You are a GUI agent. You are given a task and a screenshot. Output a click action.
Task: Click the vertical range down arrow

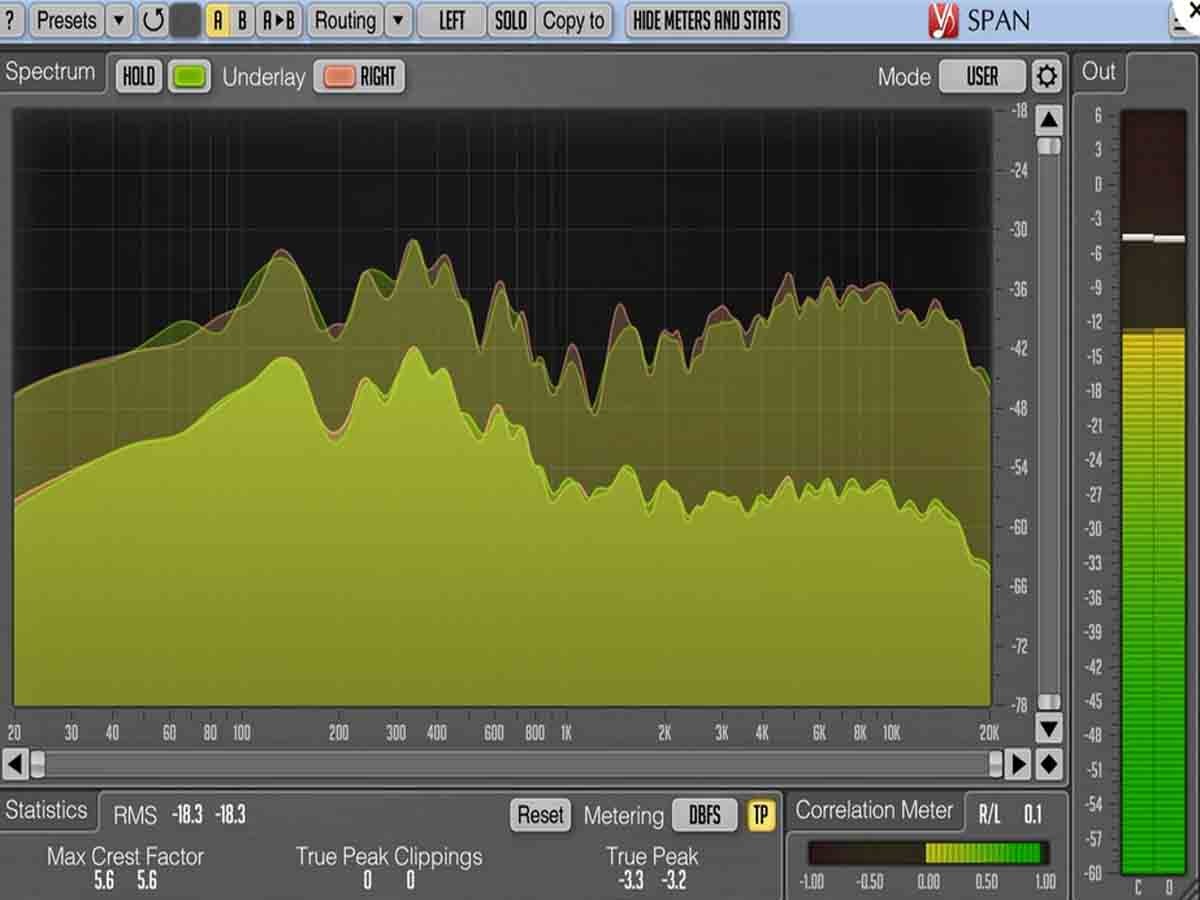tap(1048, 728)
